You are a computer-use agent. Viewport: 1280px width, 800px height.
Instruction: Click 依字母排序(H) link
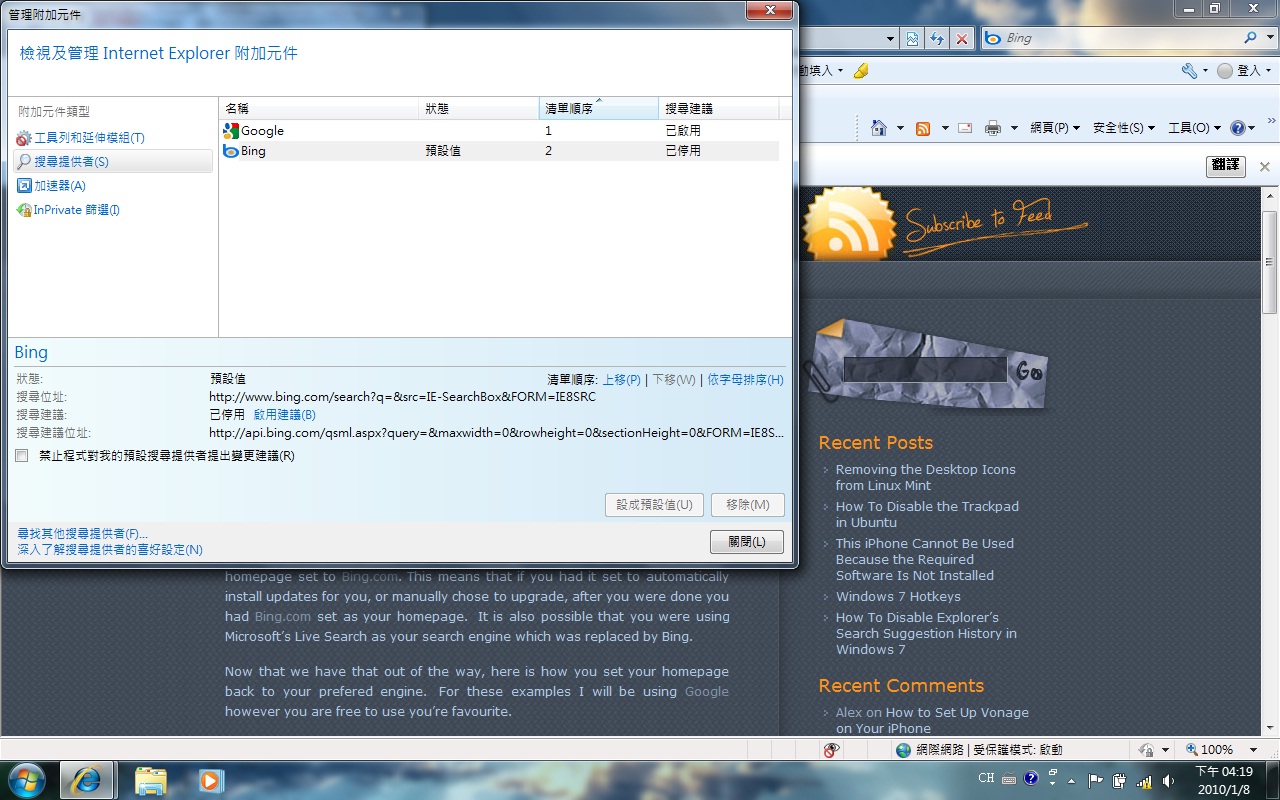(x=745, y=380)
